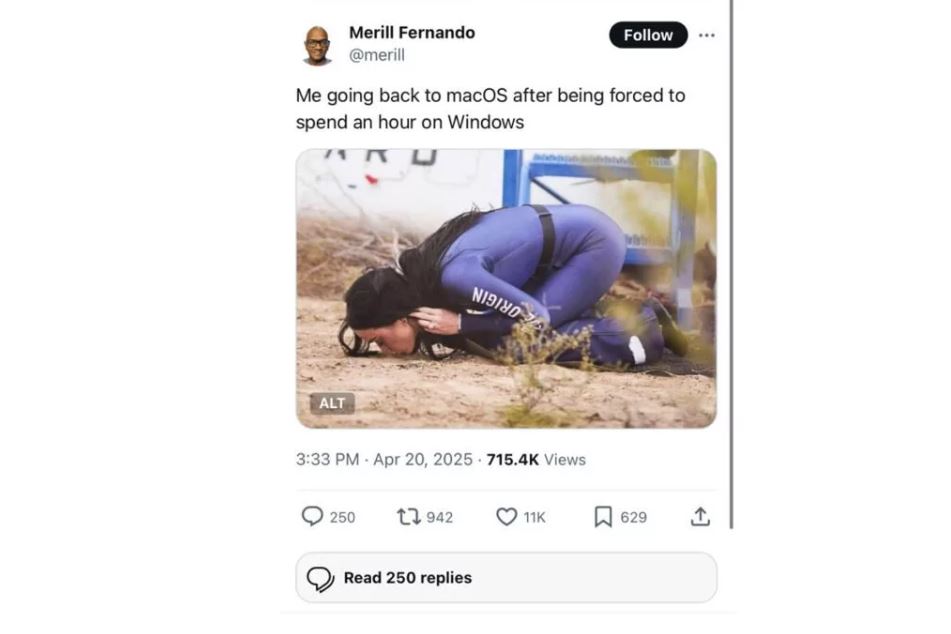Click the Read 250 replies button
This screenshot has width=951, height=634.
click(x=506, y=578)
